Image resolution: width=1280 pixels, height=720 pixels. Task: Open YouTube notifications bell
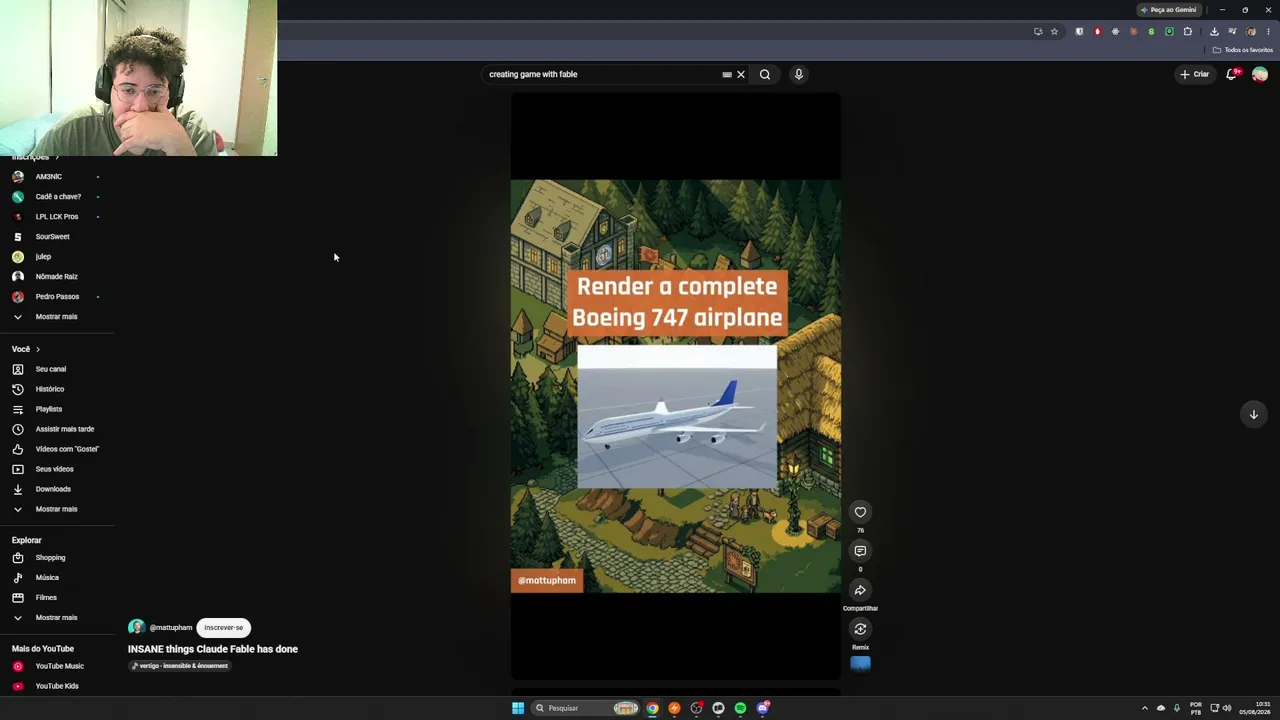click(x=1232, y=74)
